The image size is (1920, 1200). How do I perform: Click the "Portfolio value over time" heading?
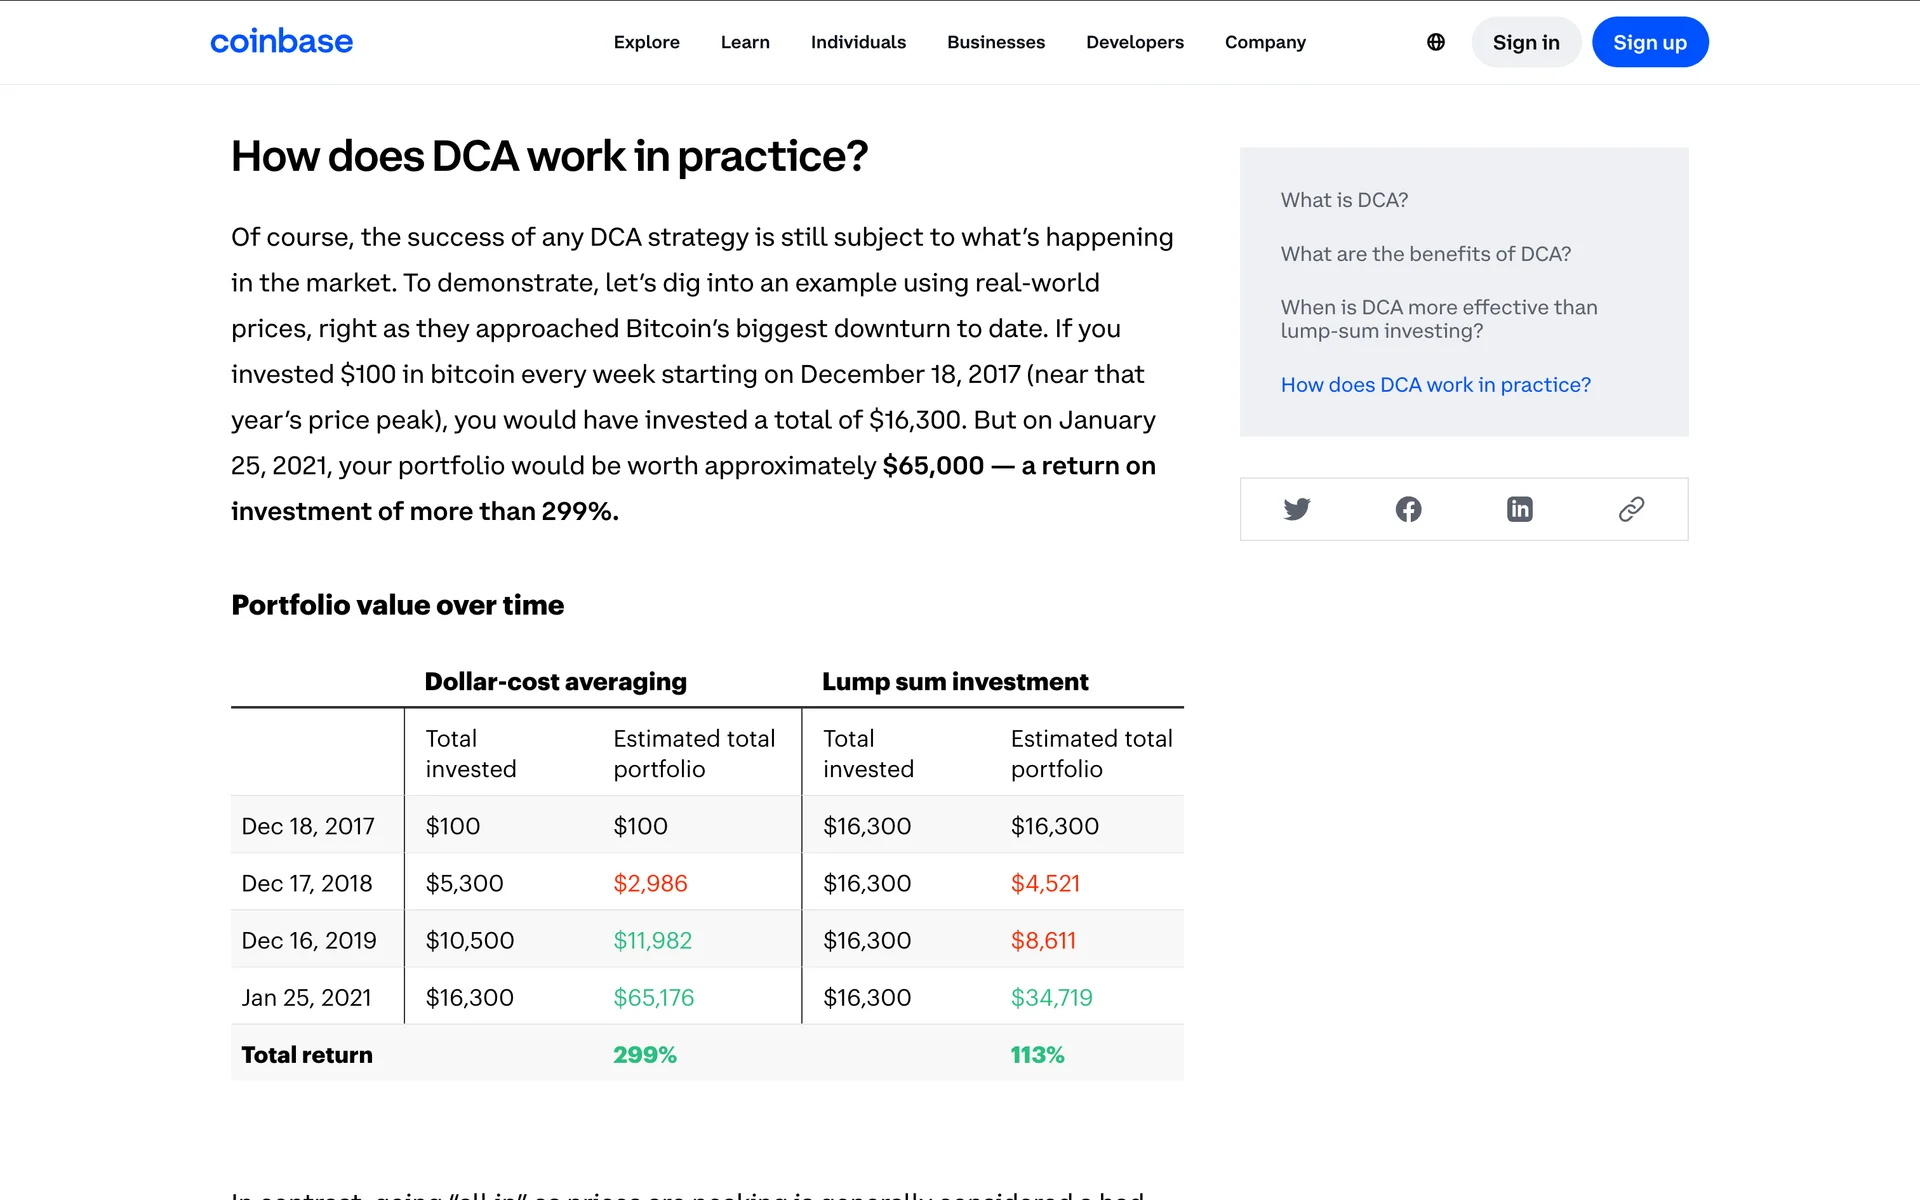click(x=397, y=605)
